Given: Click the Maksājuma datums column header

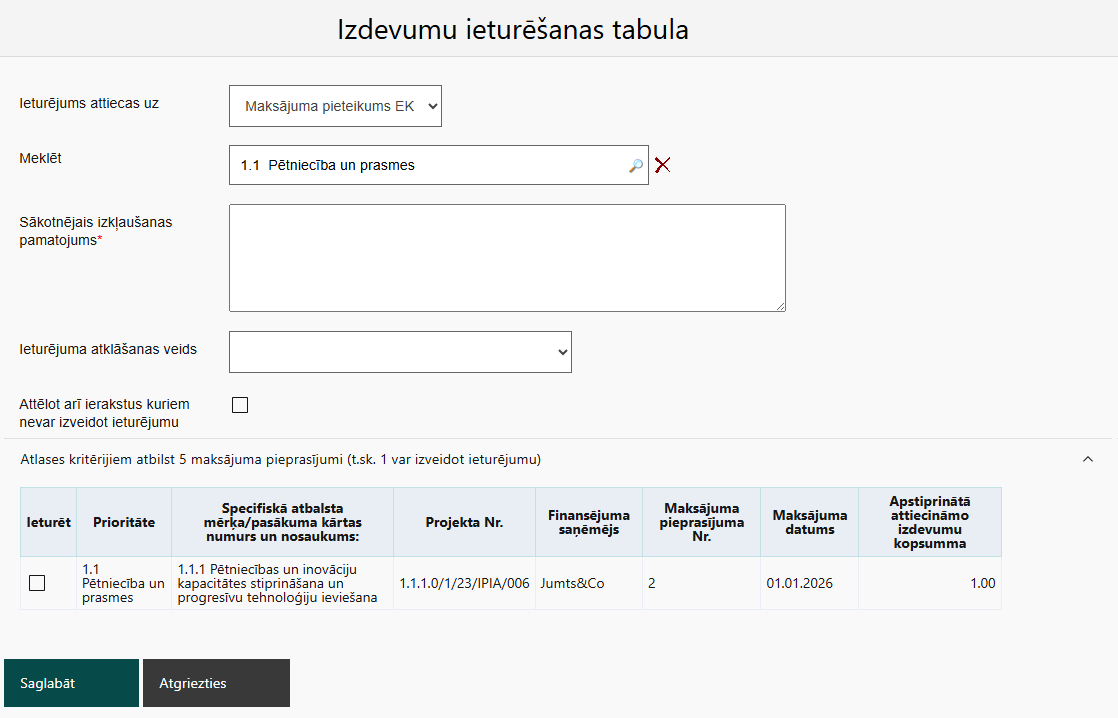Looking at the screenshot, I should (x=809, y=522).
